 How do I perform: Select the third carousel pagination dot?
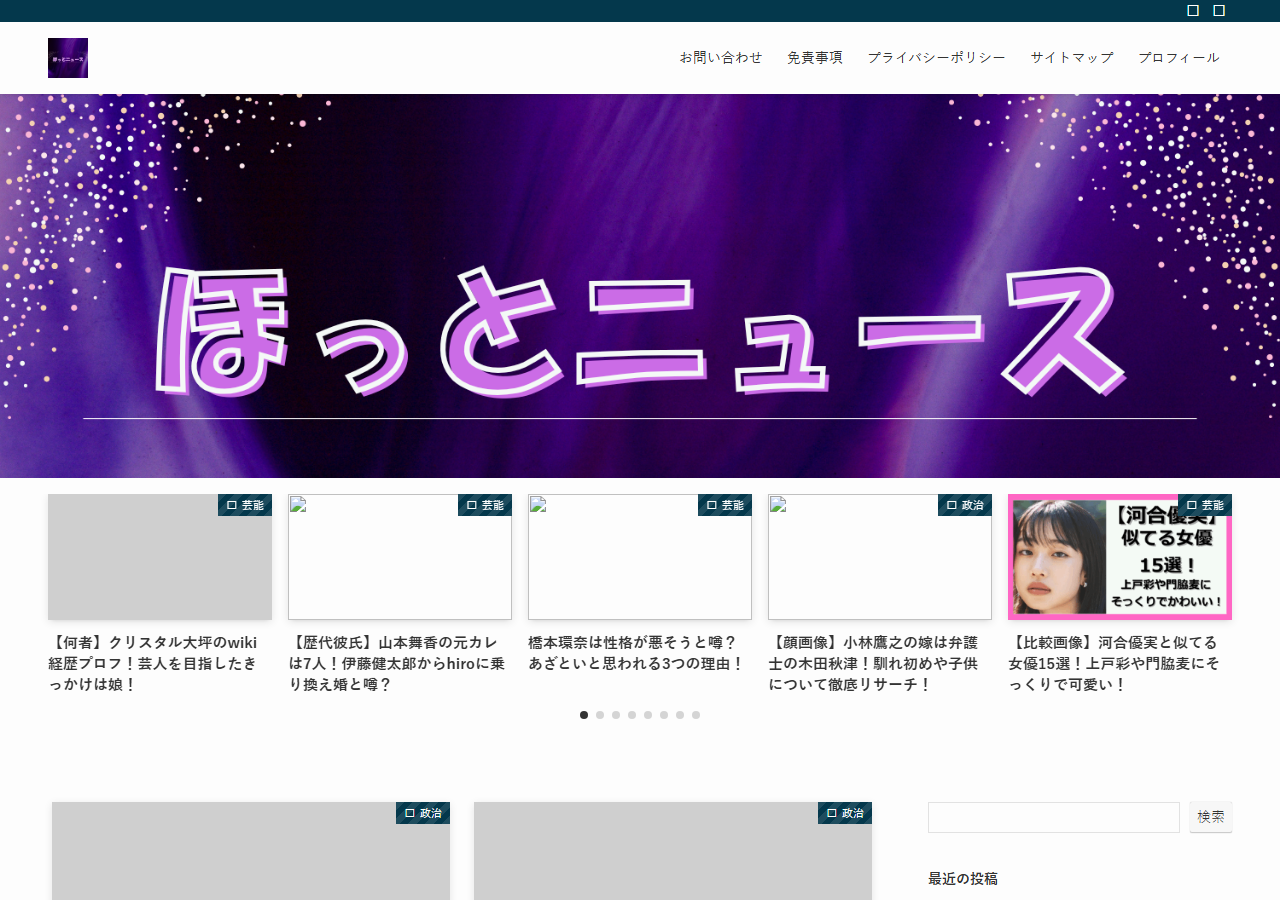click(x=616, y=715)
